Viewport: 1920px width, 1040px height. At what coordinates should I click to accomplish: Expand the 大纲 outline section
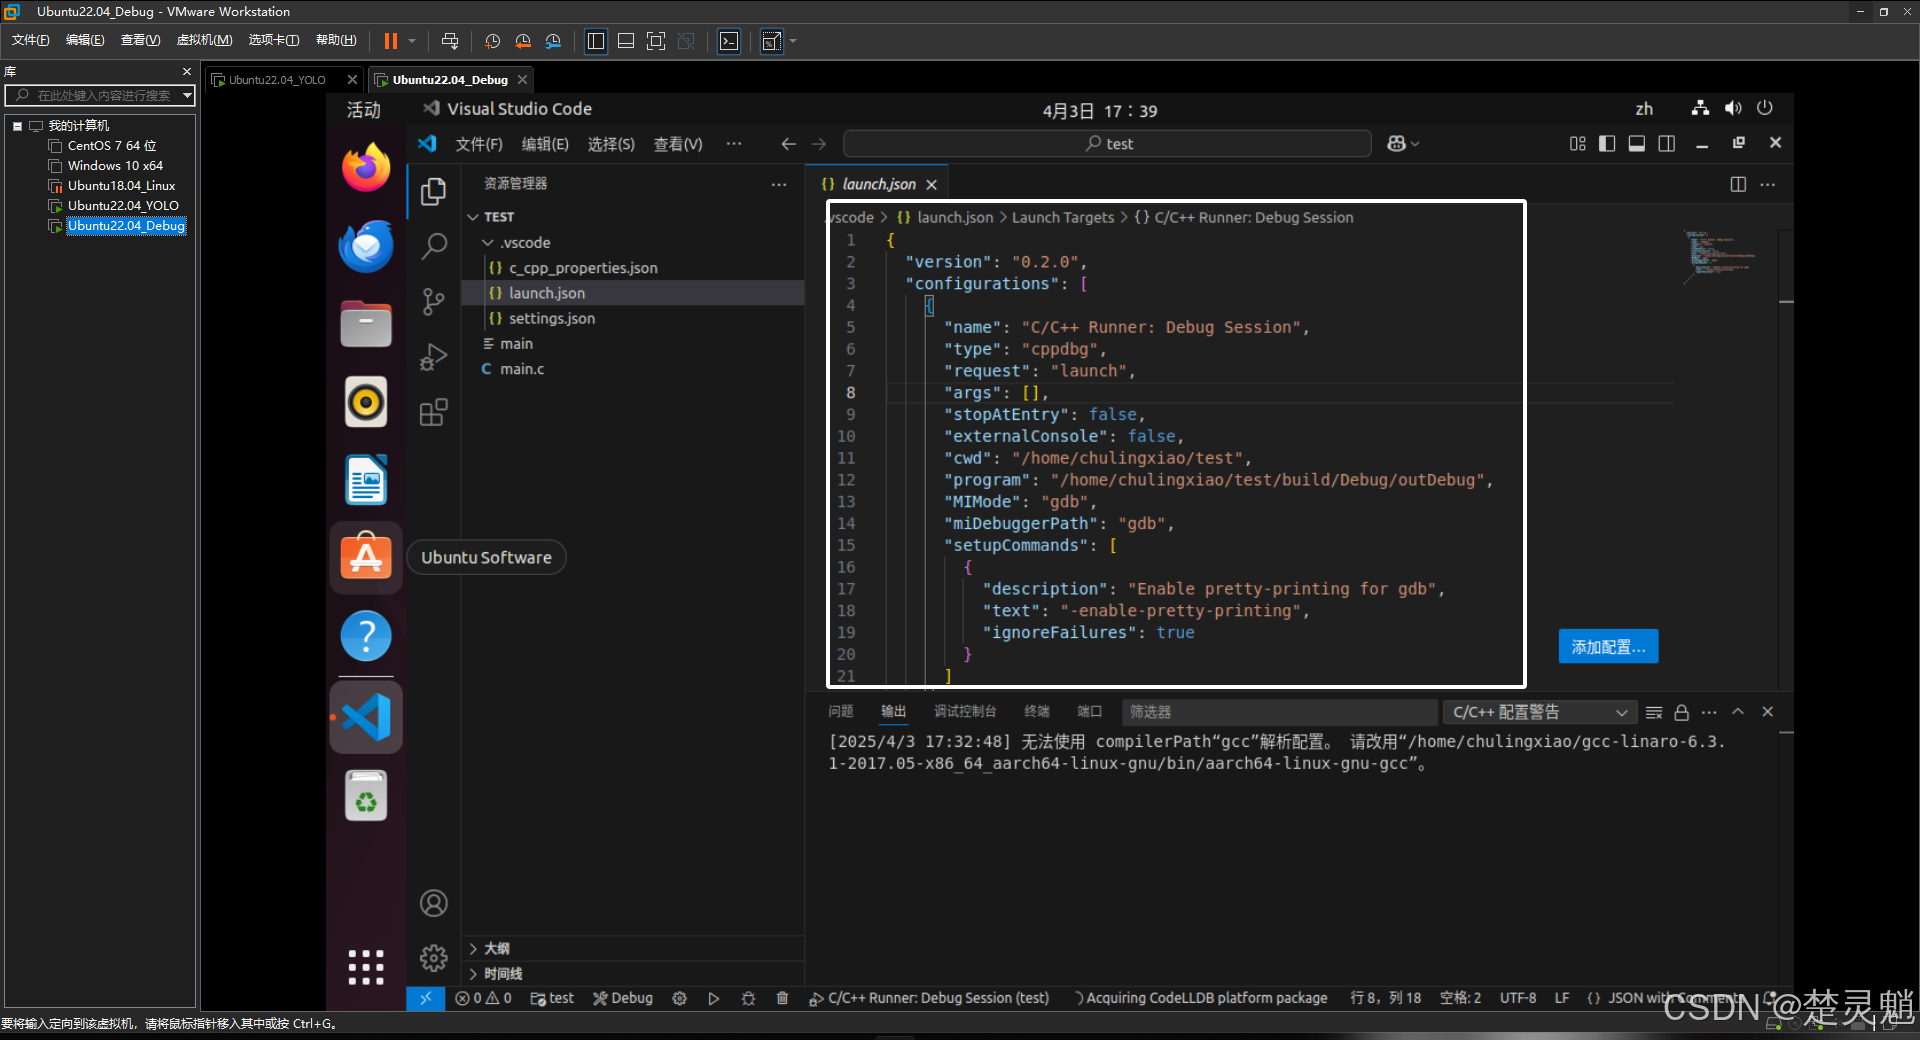click(x=496, y=948)
